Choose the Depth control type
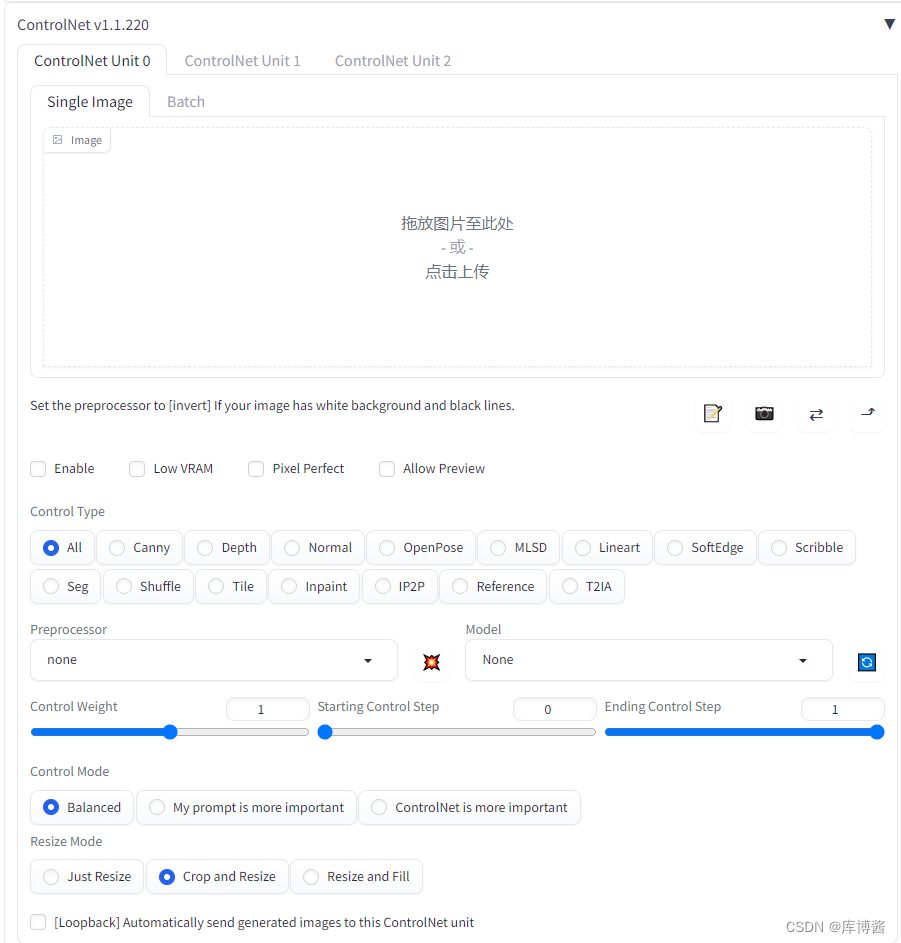The image size is (901, 943). click(x=227, y=547)
